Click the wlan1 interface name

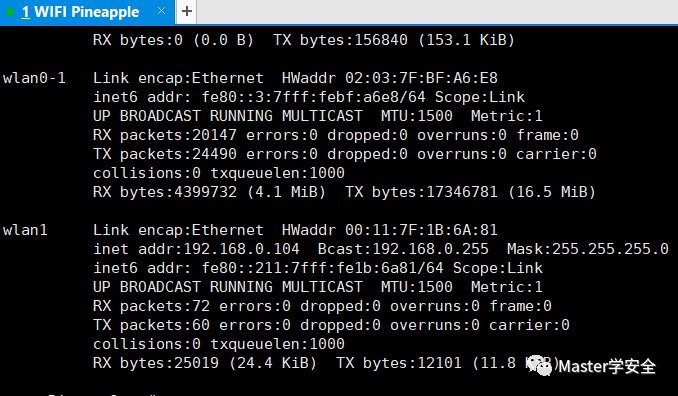[25, 230]
